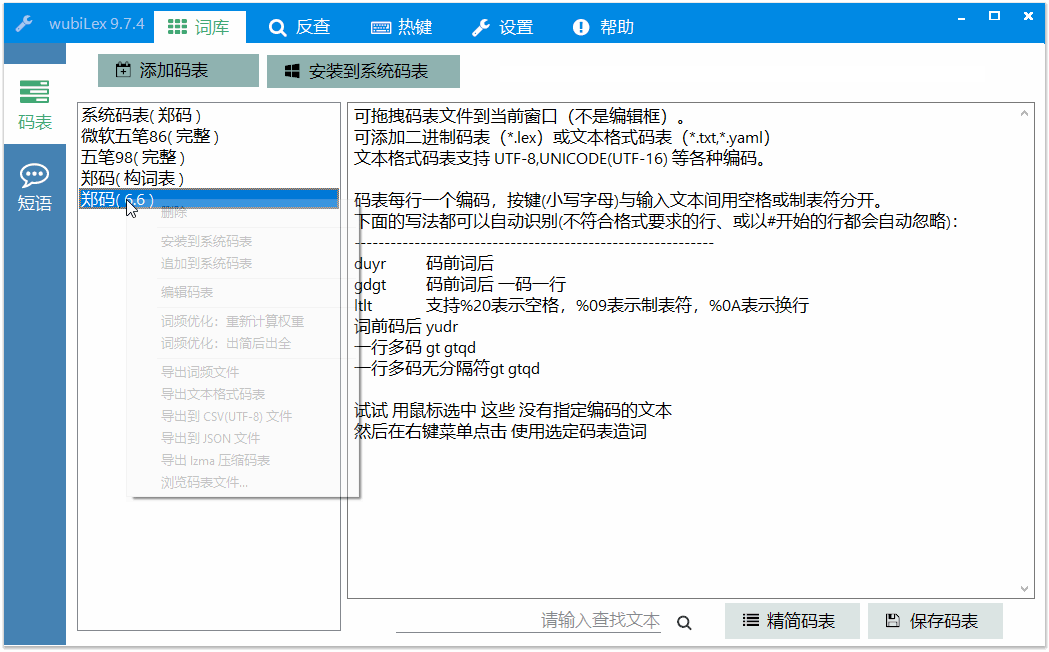Click the 精简码表 button
The image size is (1049, 652).
(792, 621)
